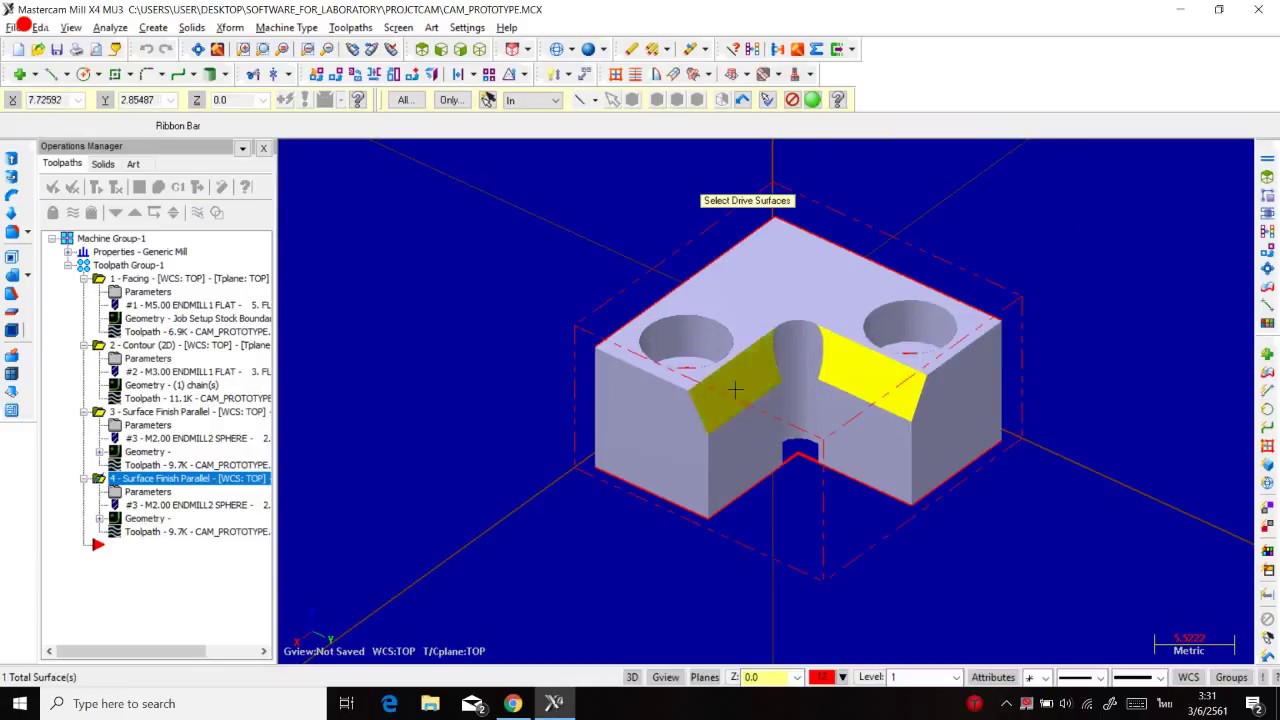Collapse operation 1 - Facing node
1280x720 pixels.
click(x=84, y=279)
